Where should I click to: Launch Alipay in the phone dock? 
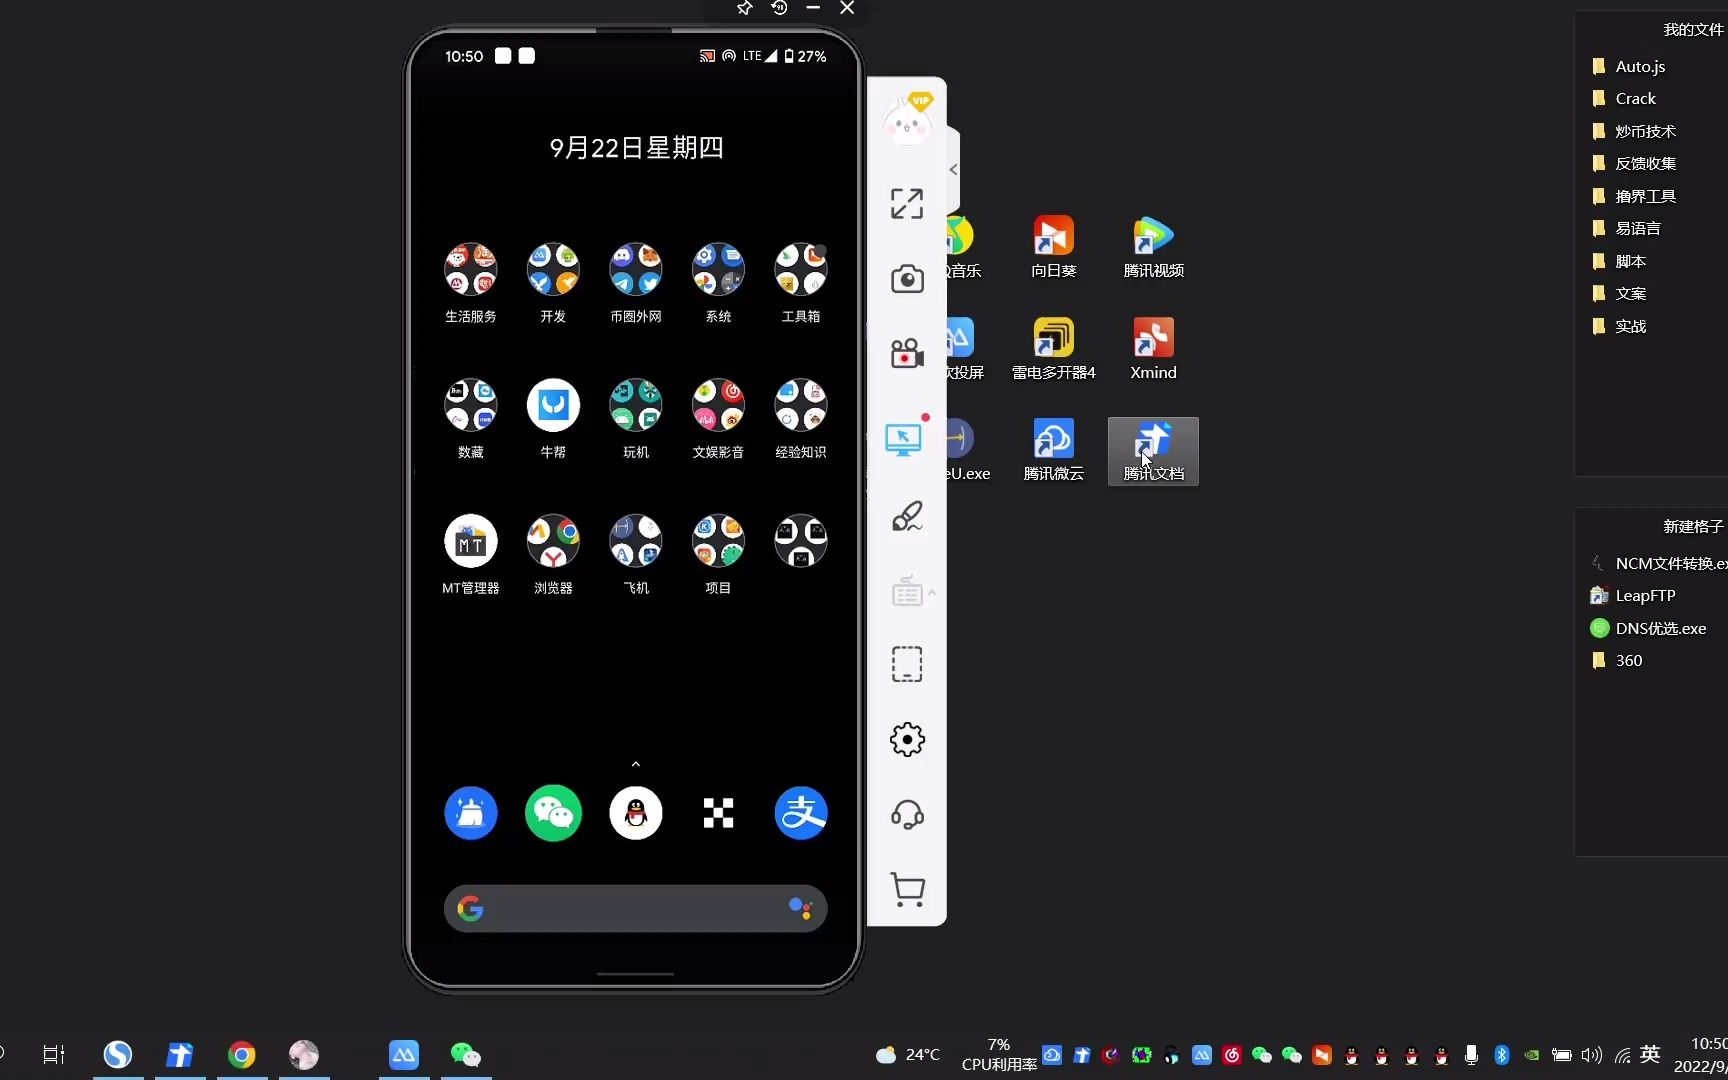click(x=801, y=813)
